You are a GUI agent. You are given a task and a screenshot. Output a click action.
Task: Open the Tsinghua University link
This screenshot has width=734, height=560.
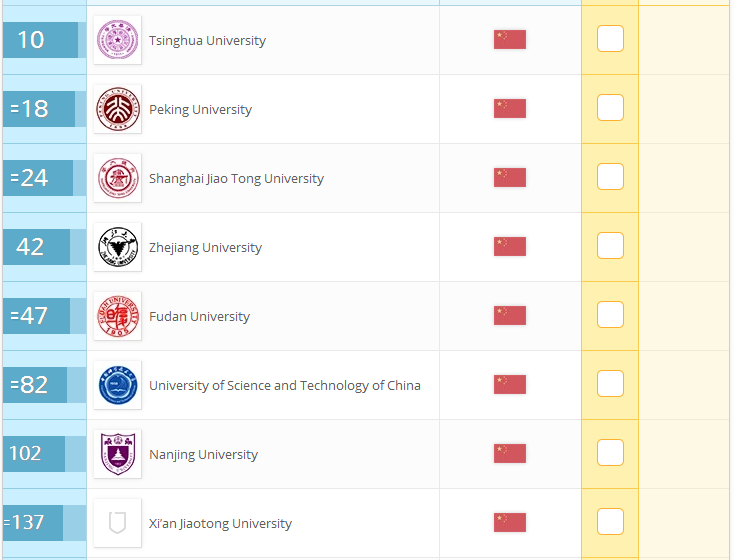pos(207,41)
